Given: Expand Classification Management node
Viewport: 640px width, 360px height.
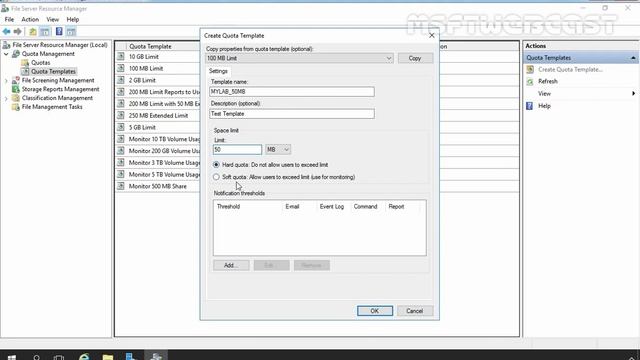Looking at the screenshot, I should pos(6,98).
